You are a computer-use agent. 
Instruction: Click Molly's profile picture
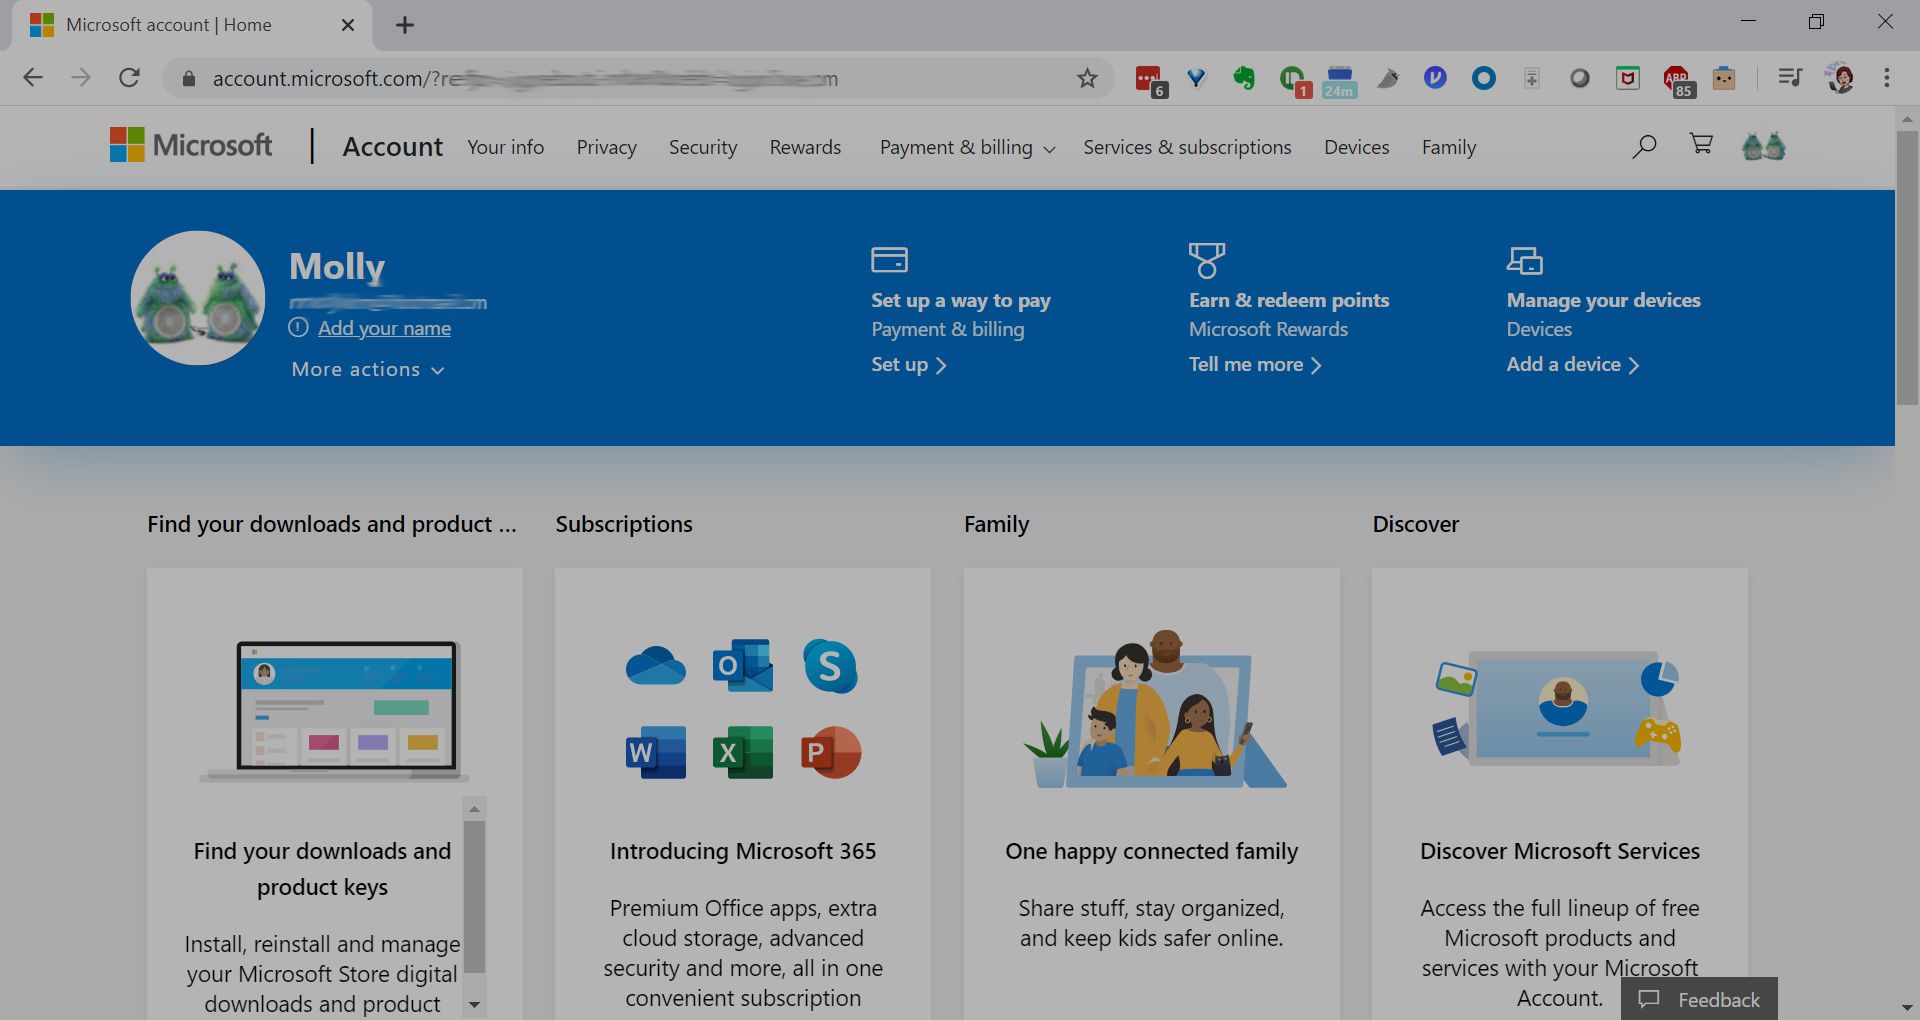click(198, 298)
